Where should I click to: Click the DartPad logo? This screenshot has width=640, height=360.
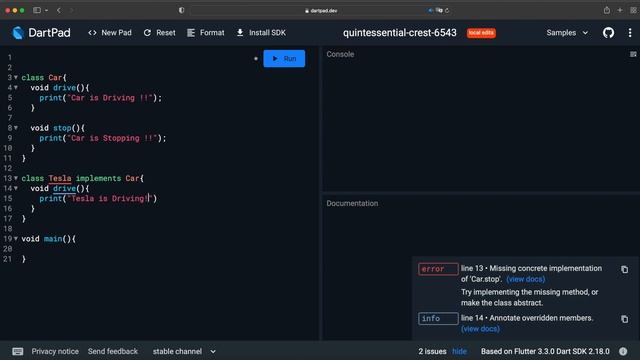(41, 33)
